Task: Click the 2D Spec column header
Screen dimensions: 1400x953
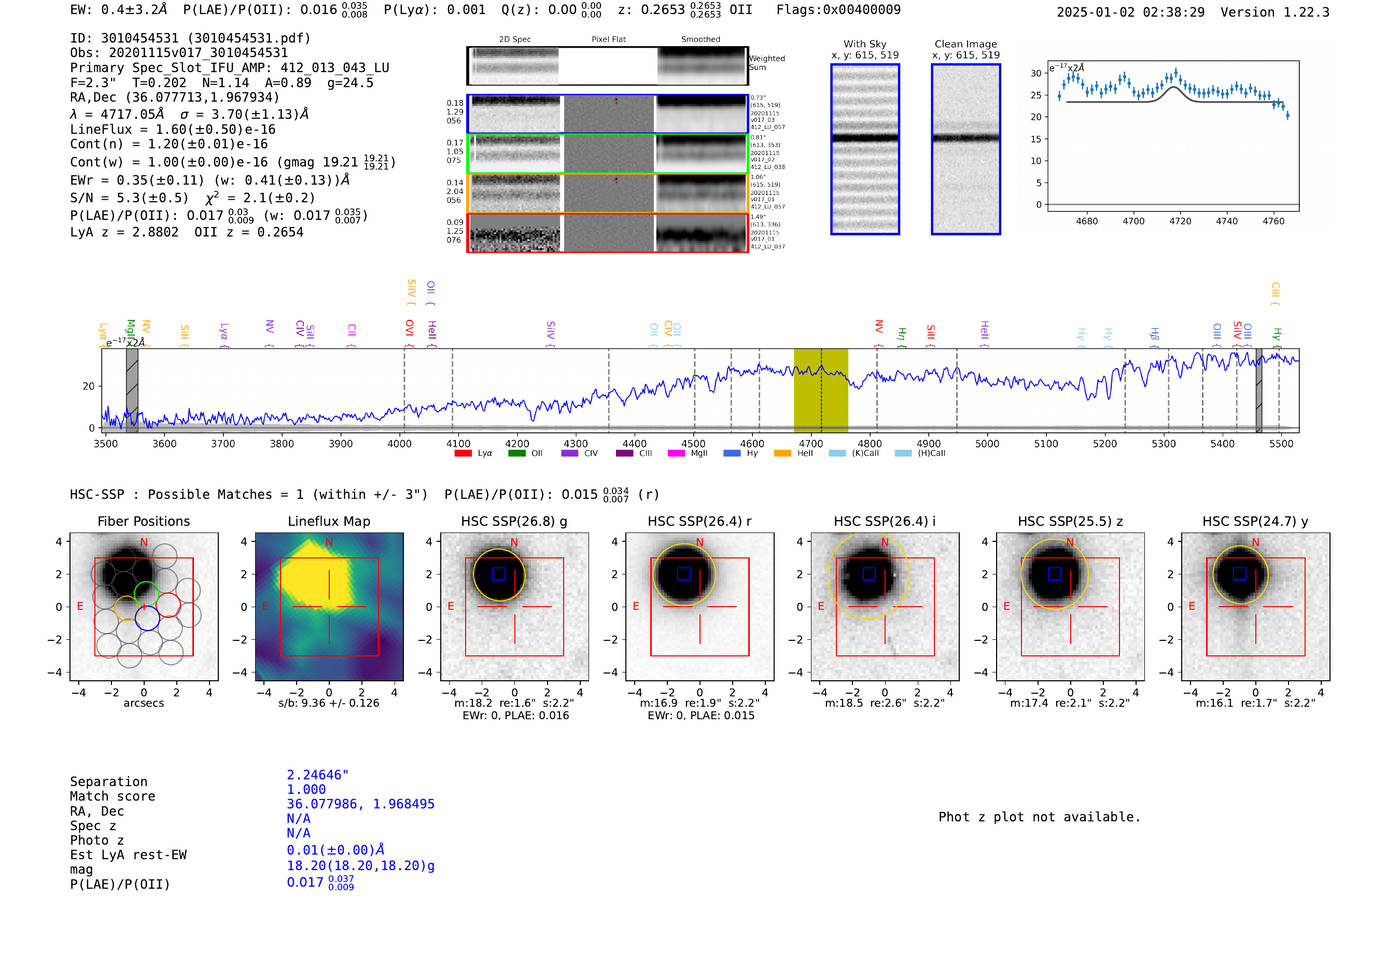Action: (514, 40)
